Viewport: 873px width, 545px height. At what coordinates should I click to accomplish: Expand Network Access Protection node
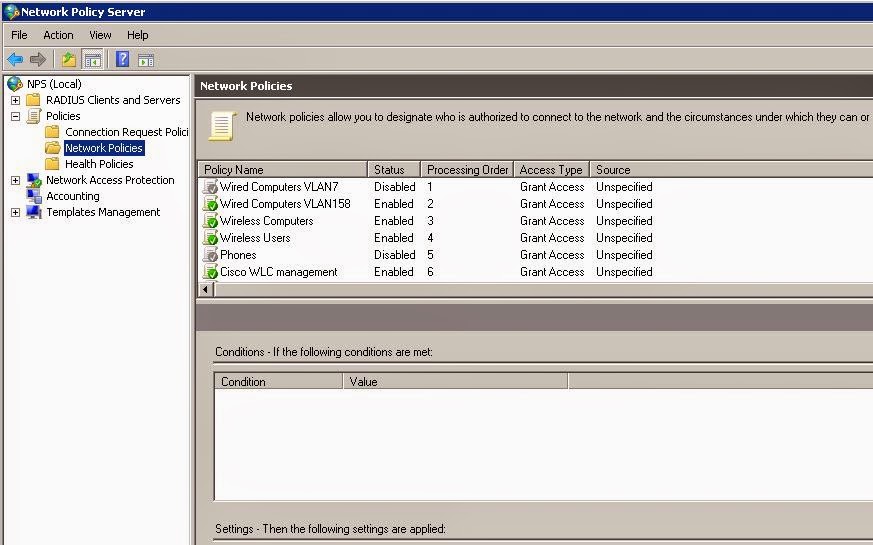[16, 180]
